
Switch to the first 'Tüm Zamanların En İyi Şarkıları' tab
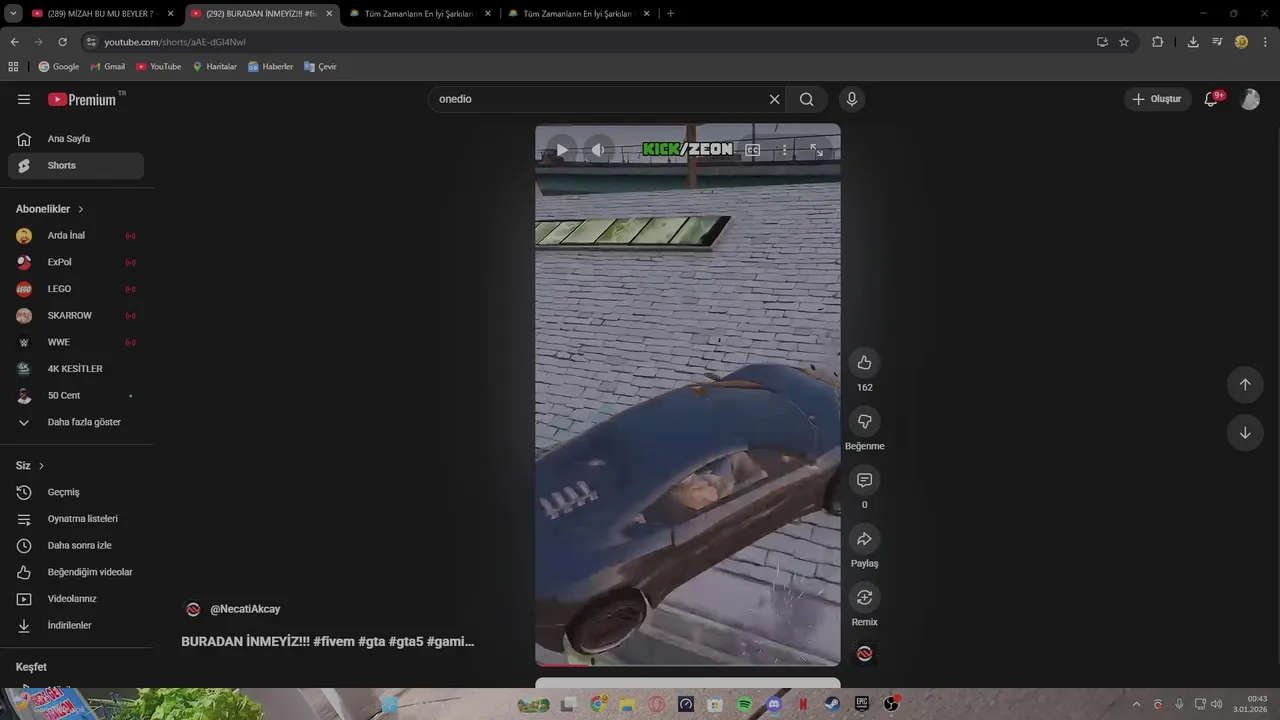coord(419,14)
